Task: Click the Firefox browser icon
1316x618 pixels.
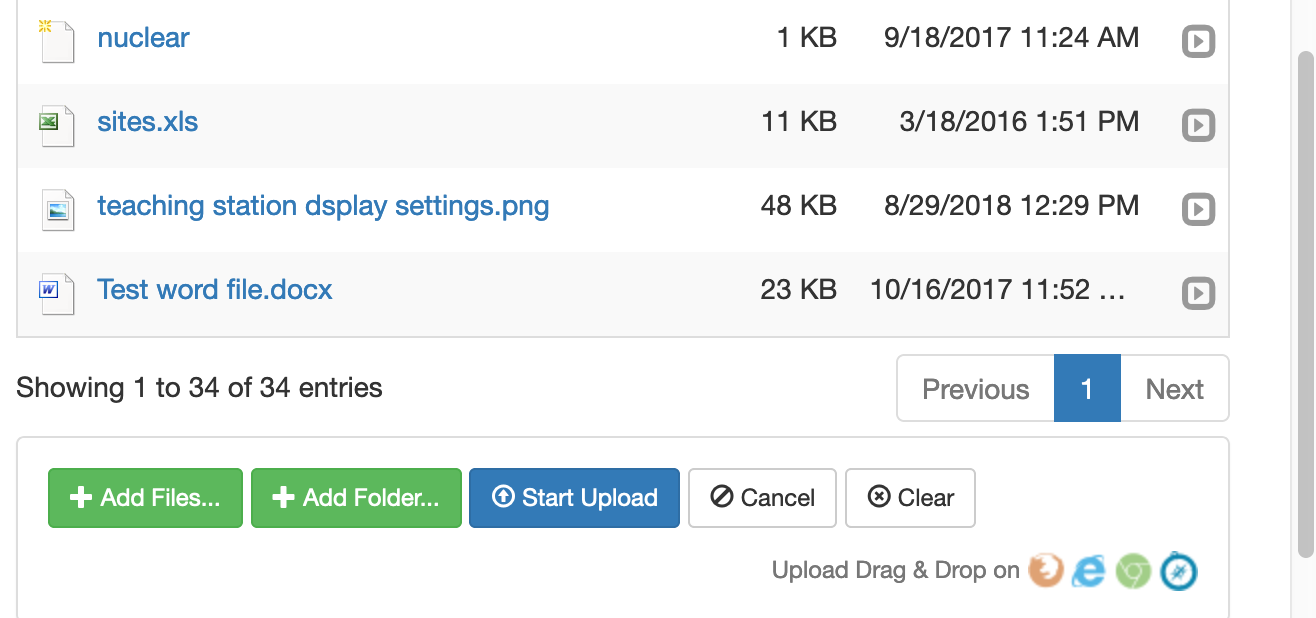Action: click(x=1046, y=571)
